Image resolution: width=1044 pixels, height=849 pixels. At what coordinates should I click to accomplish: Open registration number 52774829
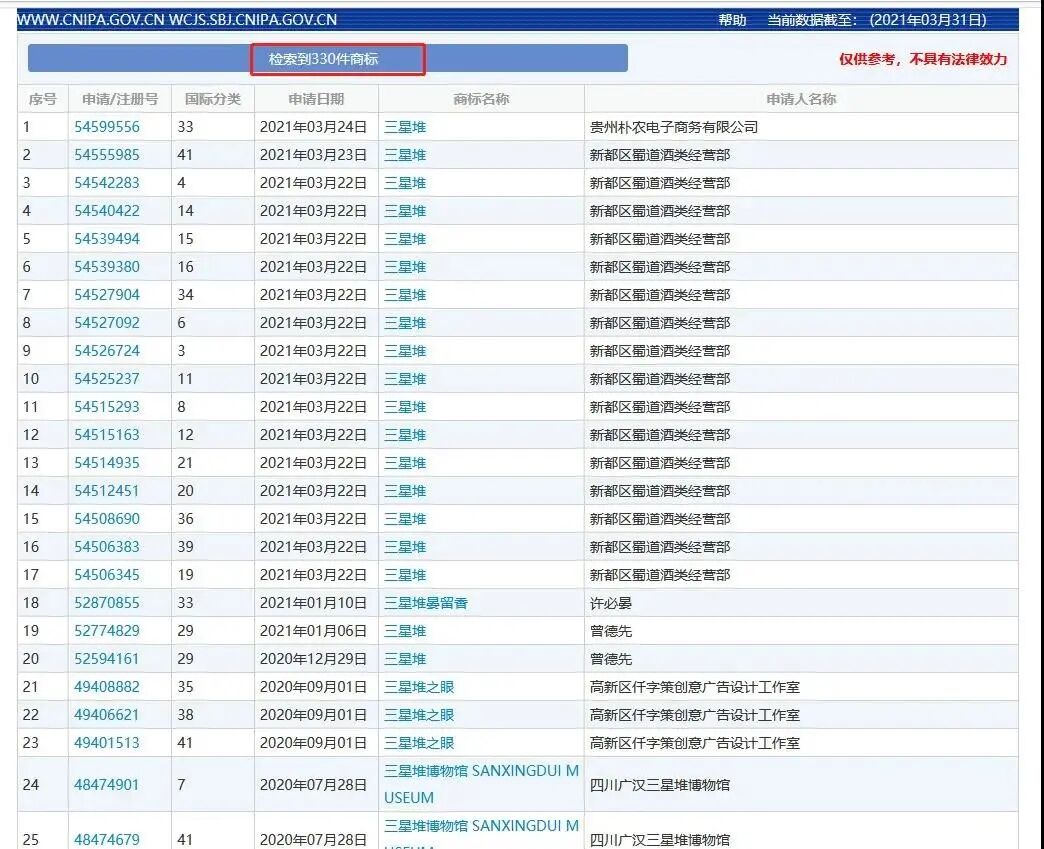click(107, 630)
